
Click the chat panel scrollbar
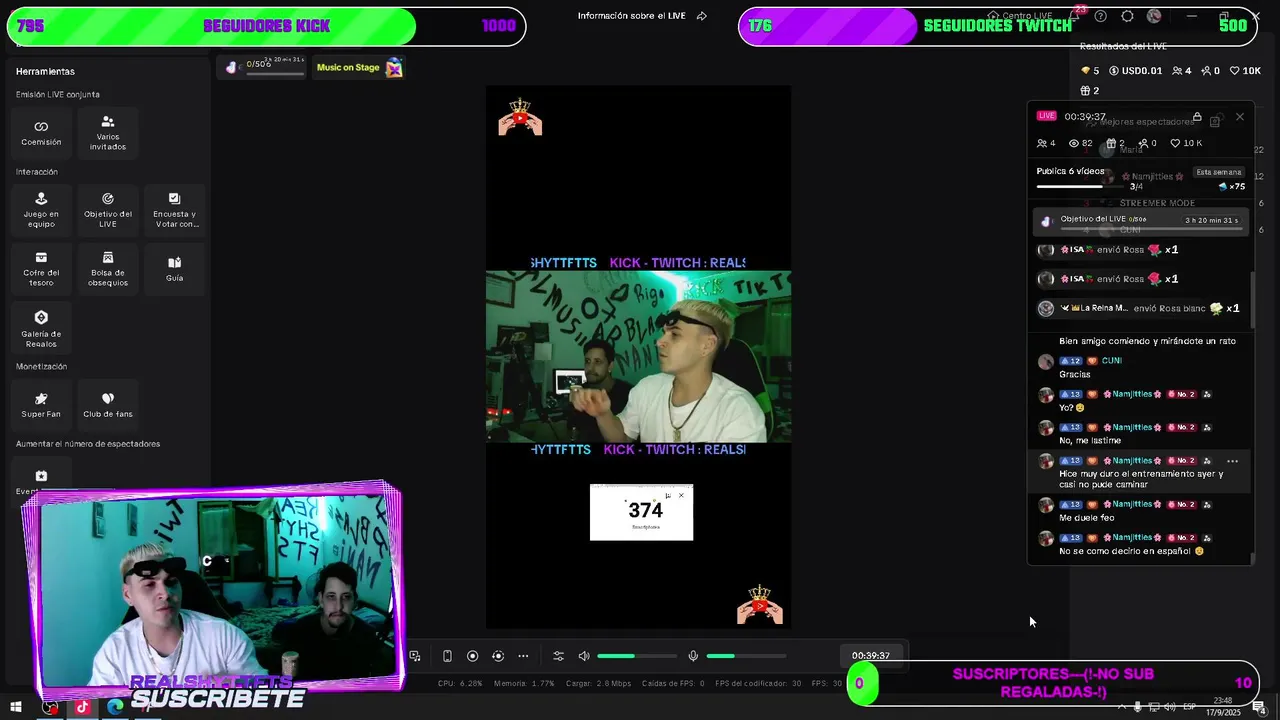(x=1252, y=300)
